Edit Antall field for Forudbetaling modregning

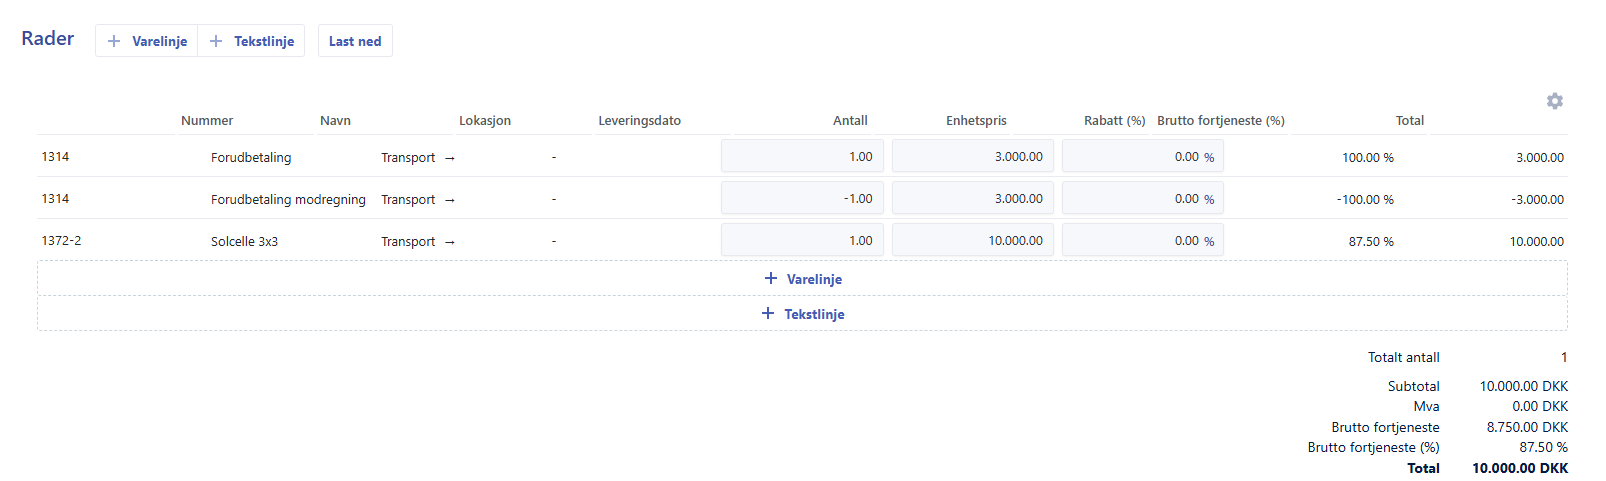[x=802, y=199]
